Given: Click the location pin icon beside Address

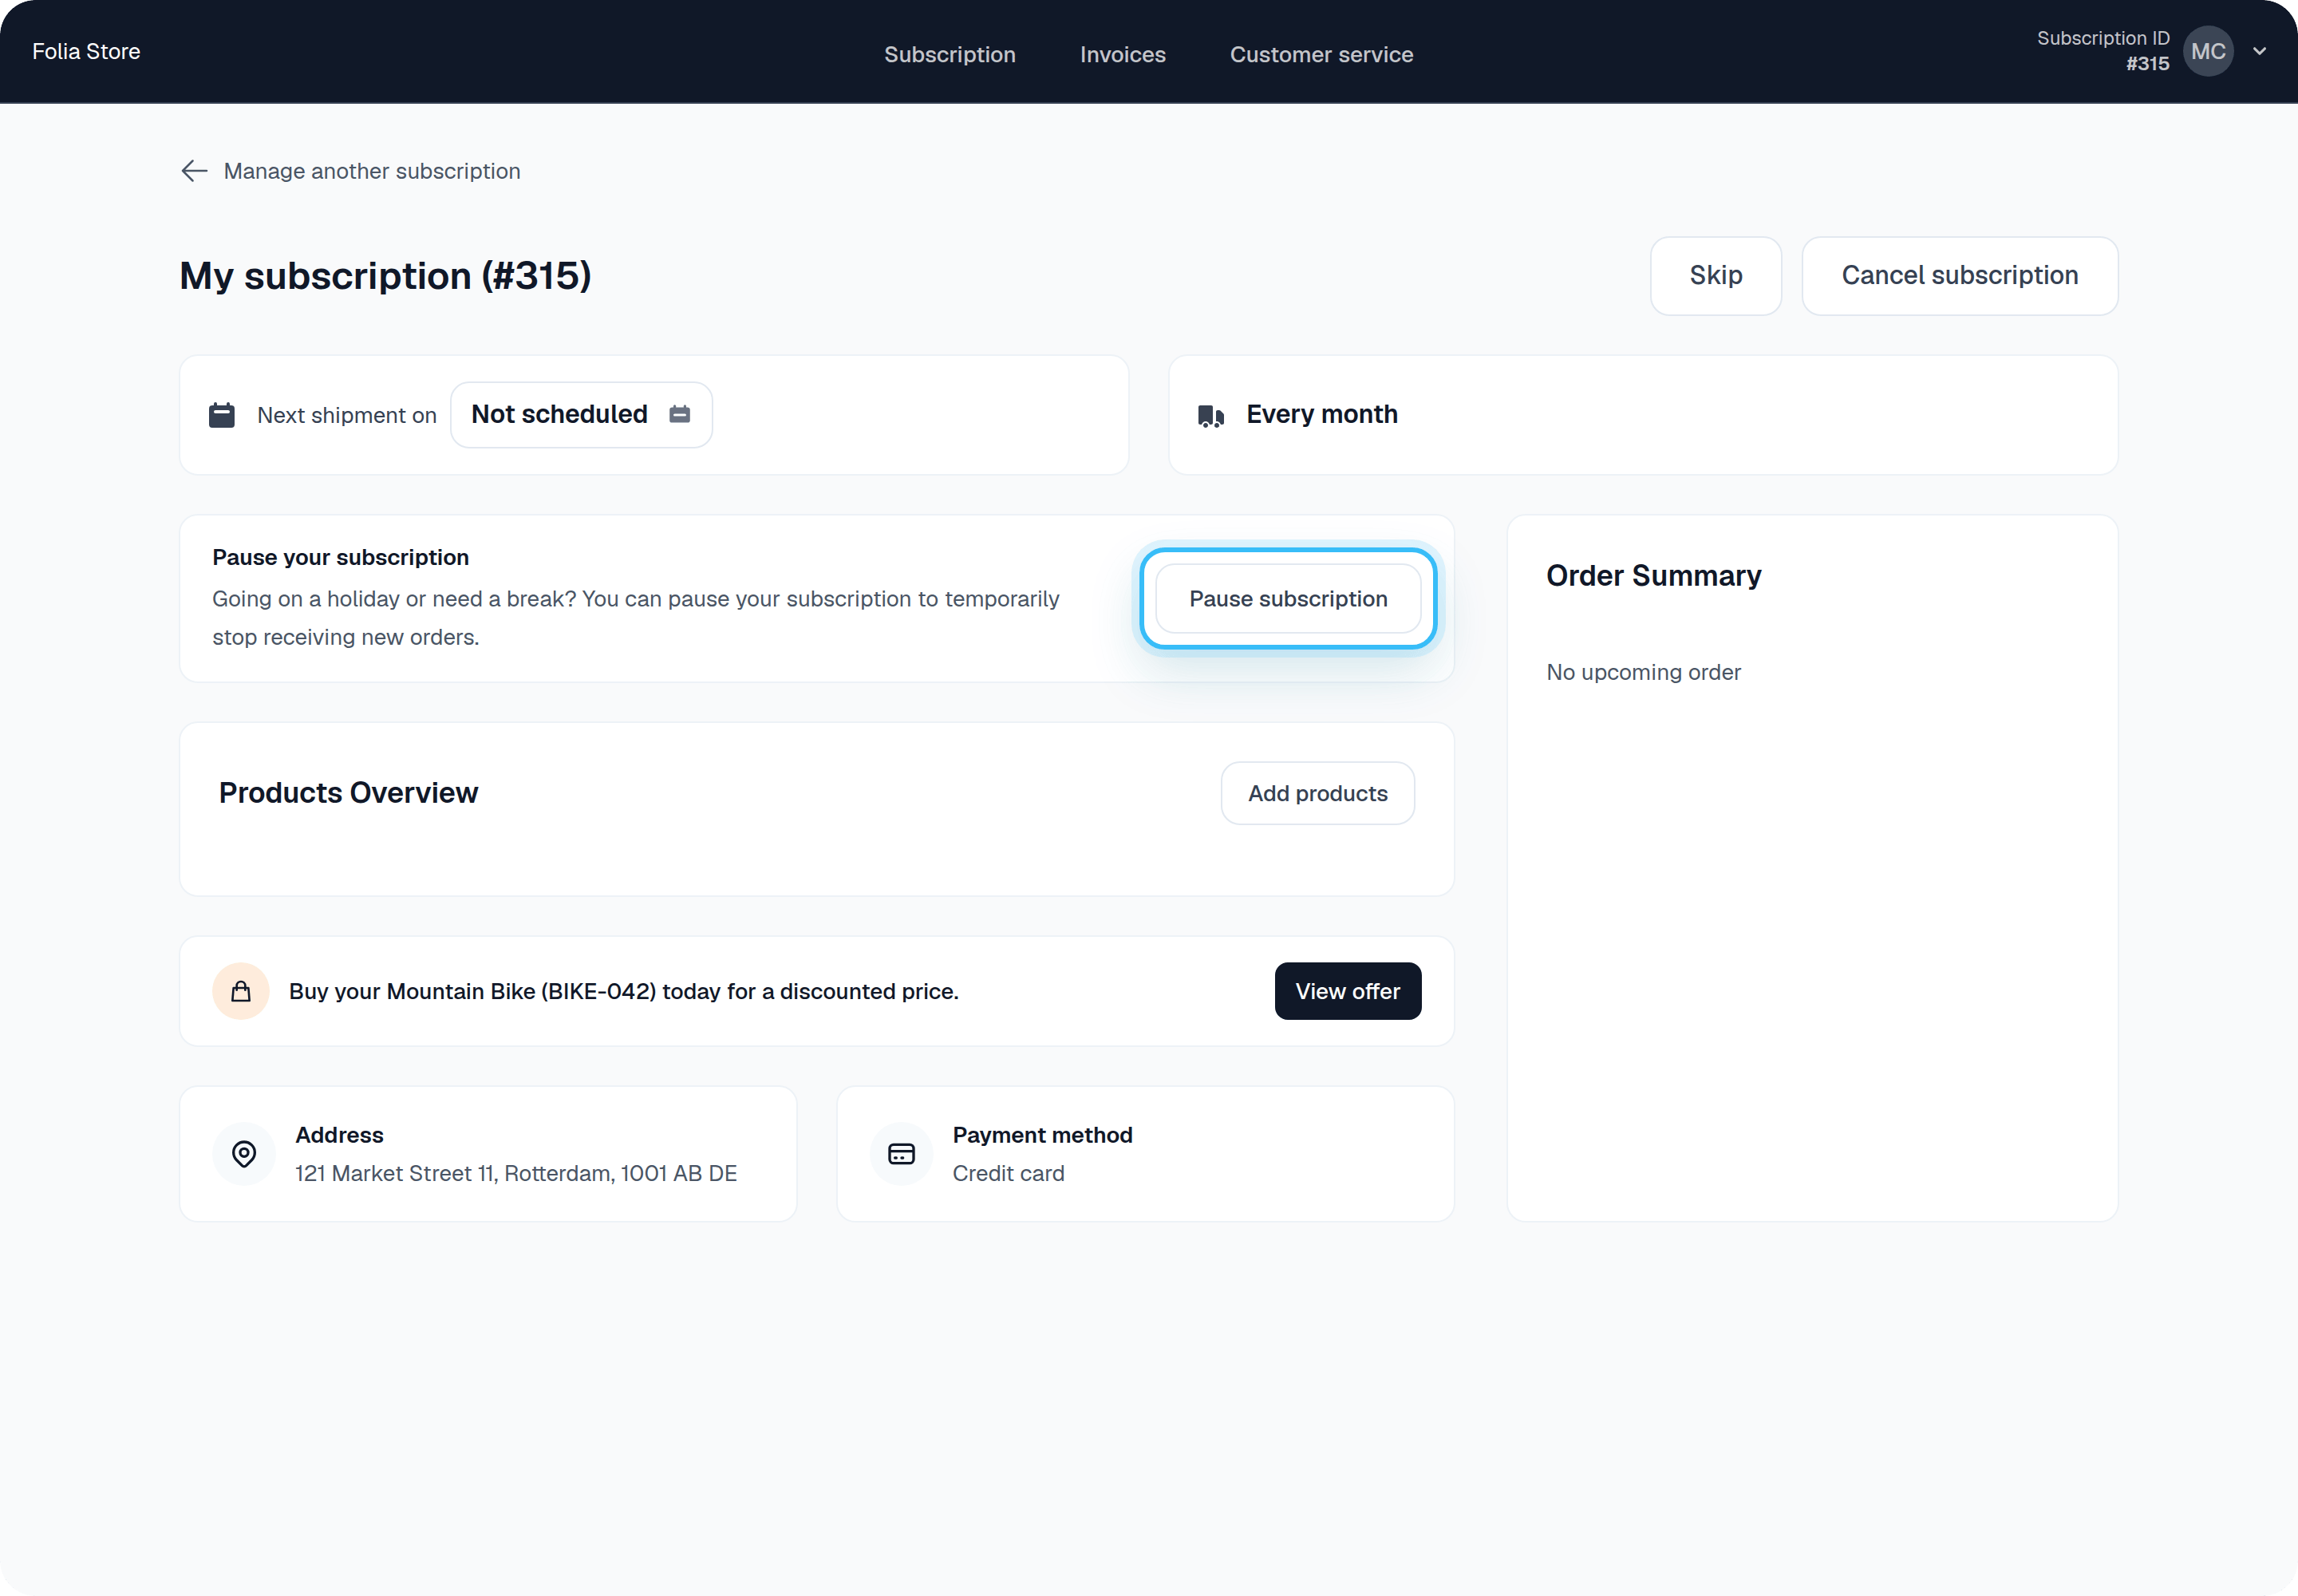Looking at the screenshot, I should tap(244, 1154).
